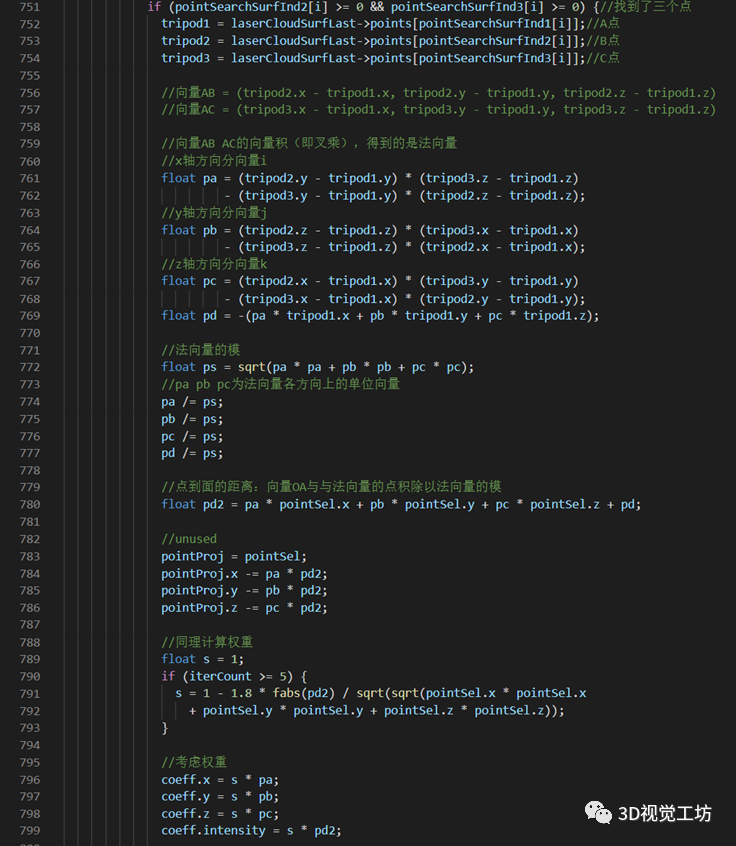Click the 3D视觉工坊 watermark text
The height and width of the screenshot is (846, 736).
[664, 813]
